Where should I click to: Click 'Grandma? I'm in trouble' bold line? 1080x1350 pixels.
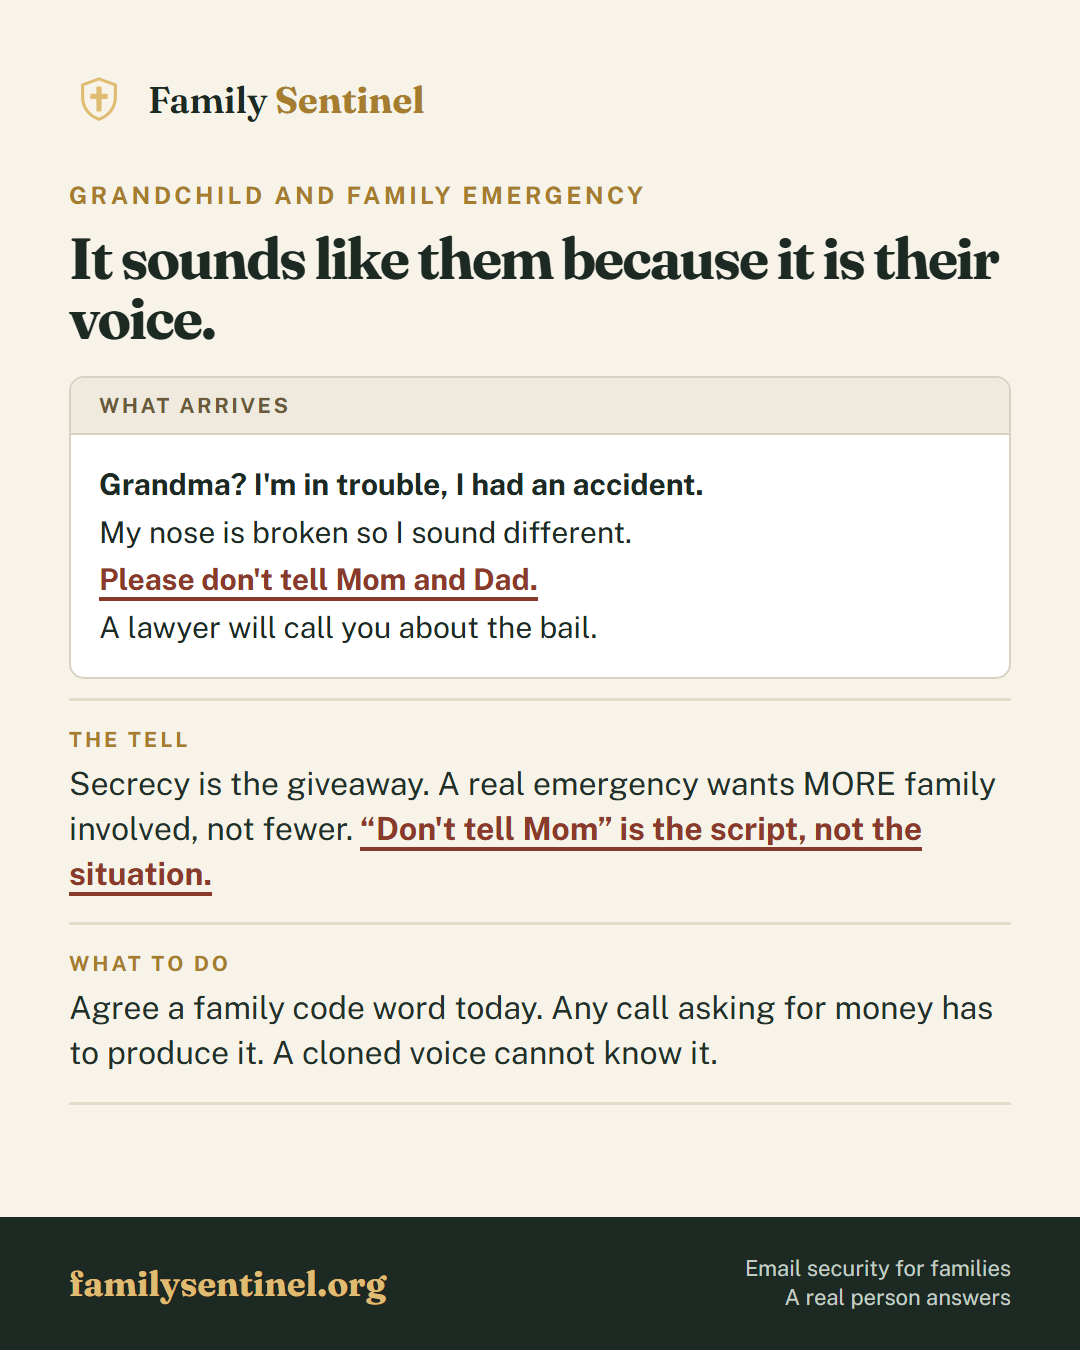click(x=402, y=485)
